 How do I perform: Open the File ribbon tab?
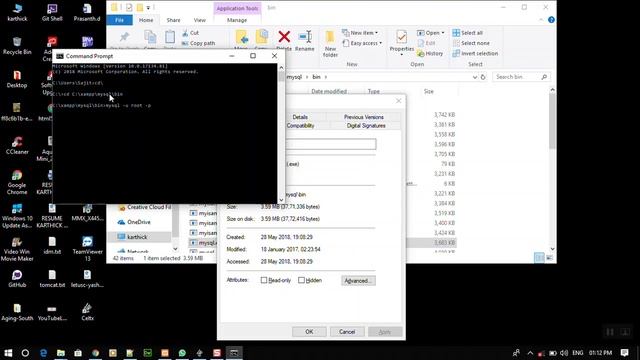pos(119,20)
